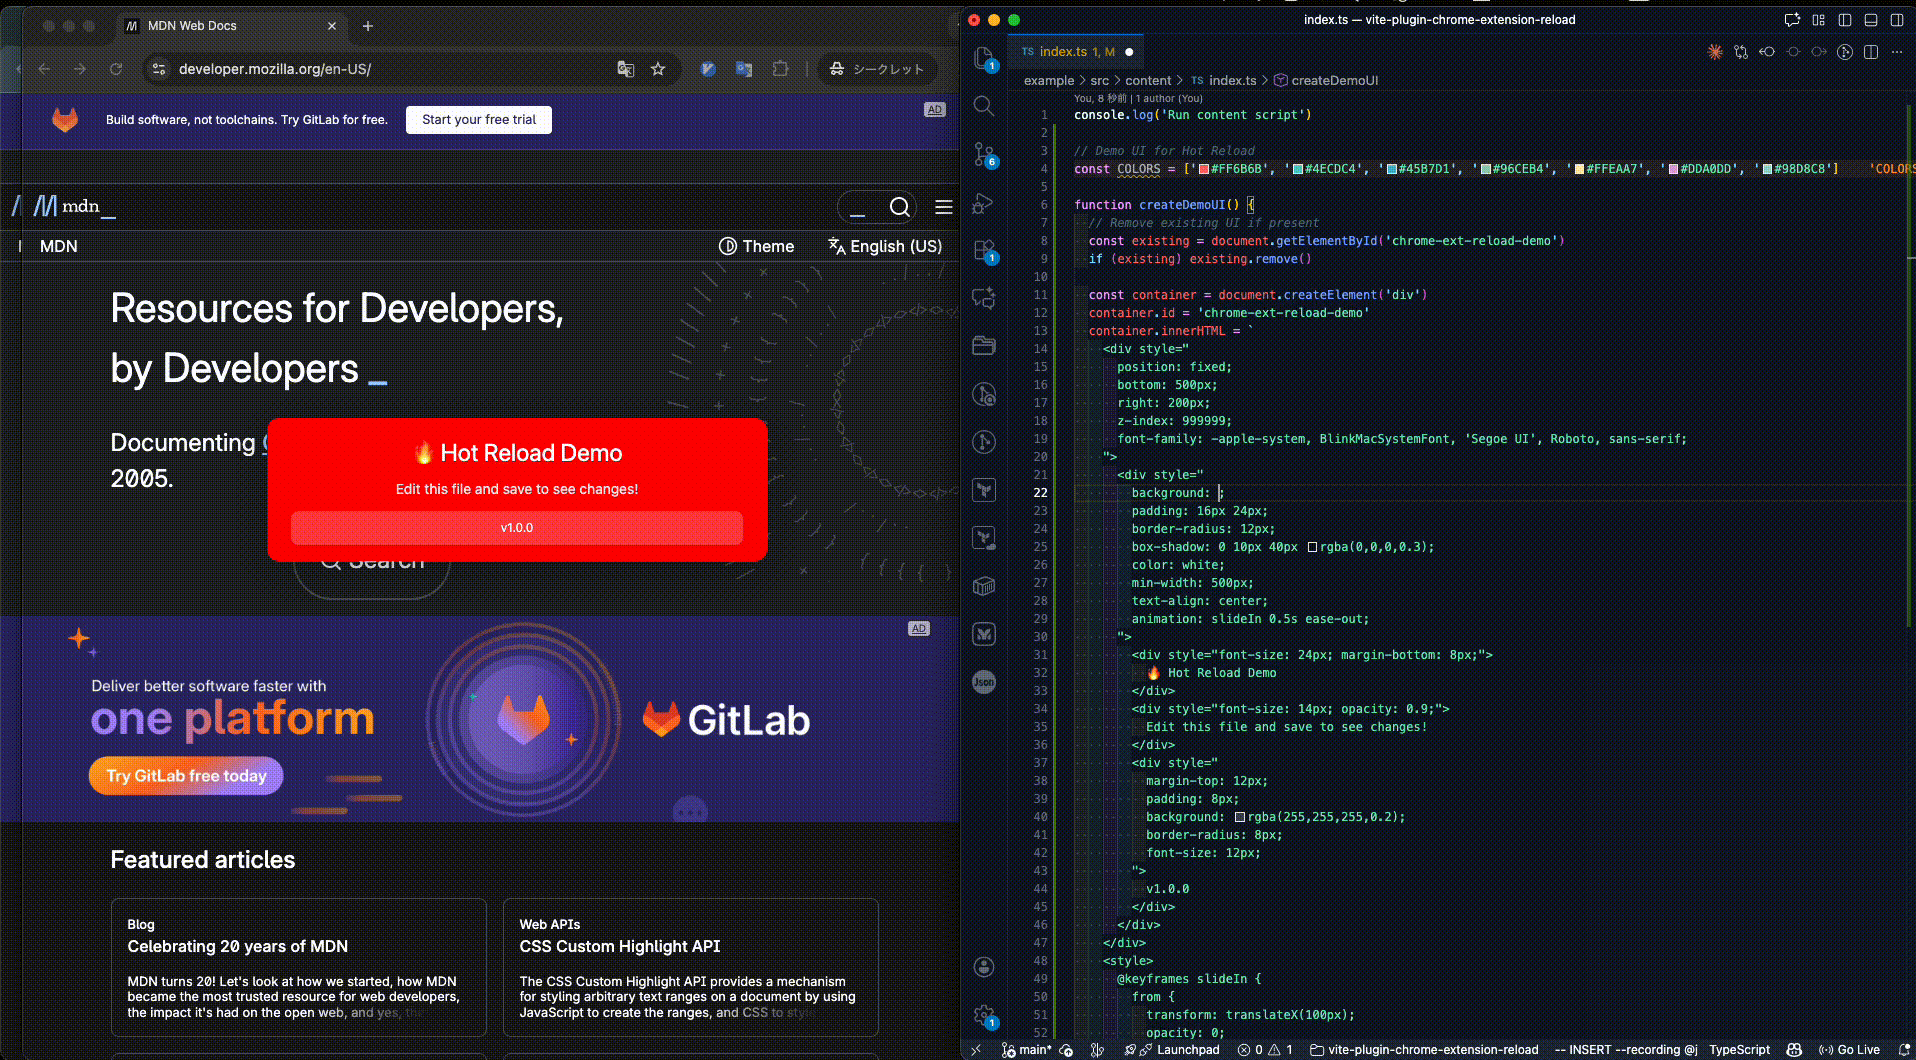The width and height of the screenshot is (1916, 1060).
Task: Open the Extensions view in VS Code
Action: [984, 250]
